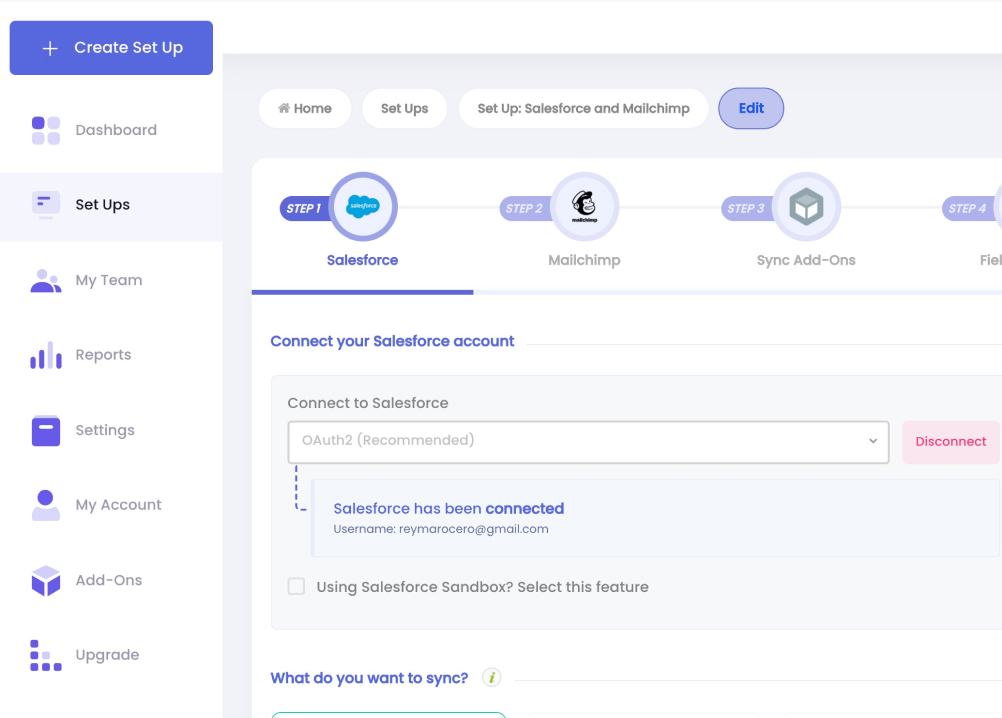Image resolution: width=1002 pixels, height=718 pixels.
Task: Click the plus icon in Create Set Up
Action: point(50,49)
